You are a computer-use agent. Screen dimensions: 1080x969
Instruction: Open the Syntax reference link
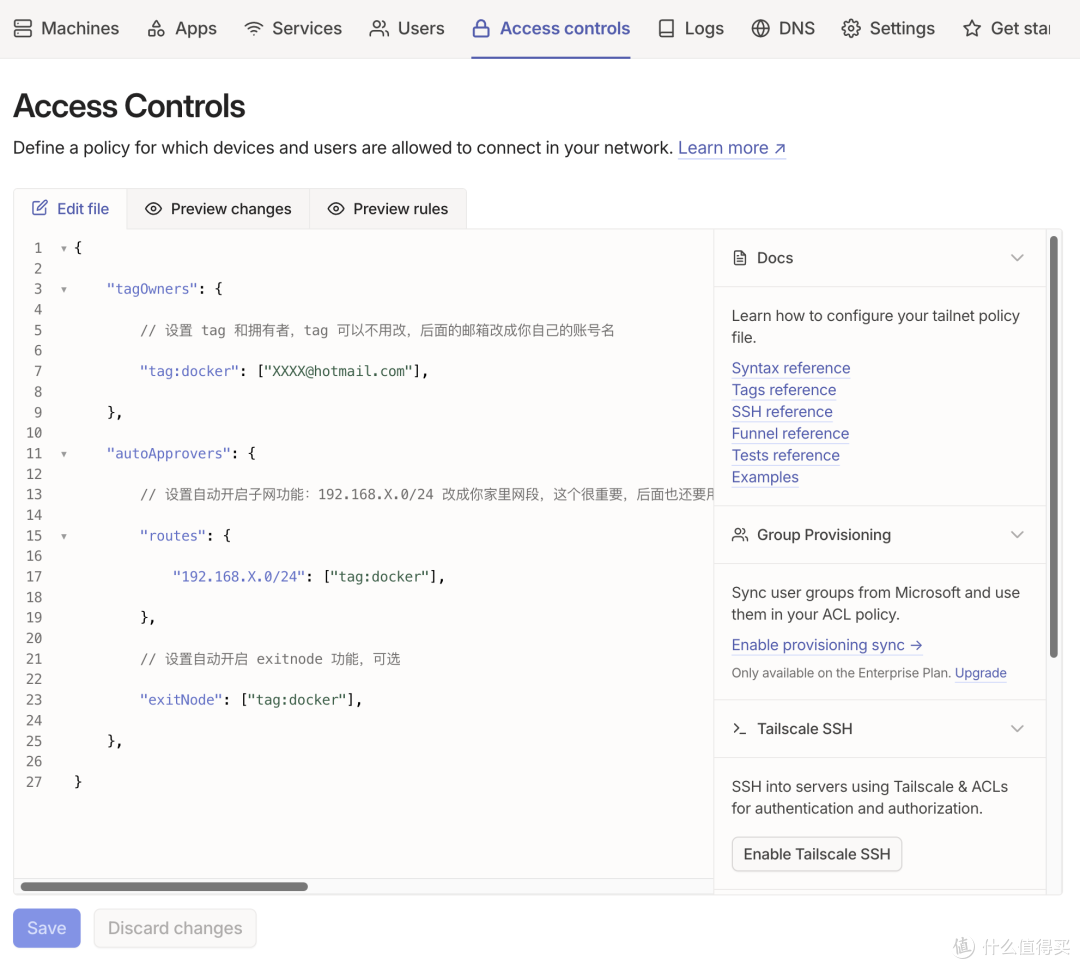[x=791, y=368]
